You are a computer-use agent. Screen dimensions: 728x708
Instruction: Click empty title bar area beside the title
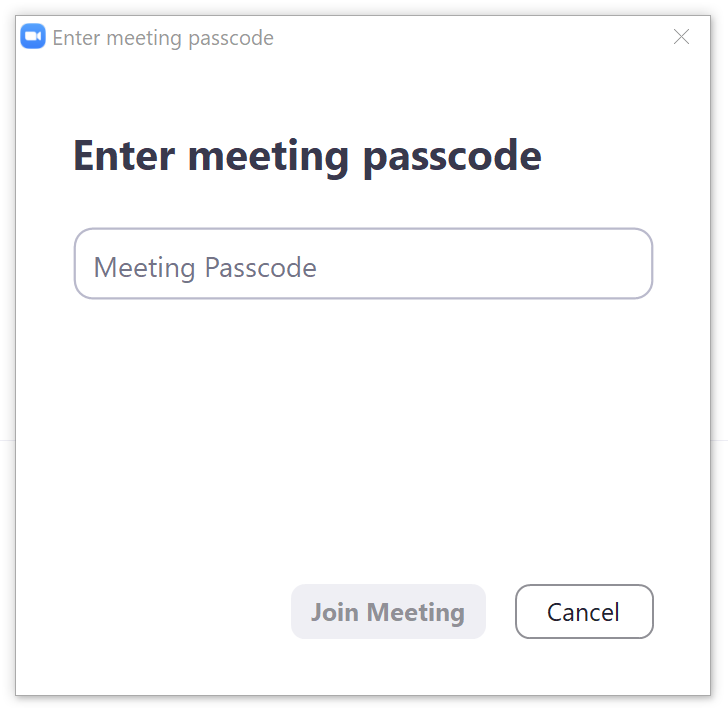coord(464,37)
